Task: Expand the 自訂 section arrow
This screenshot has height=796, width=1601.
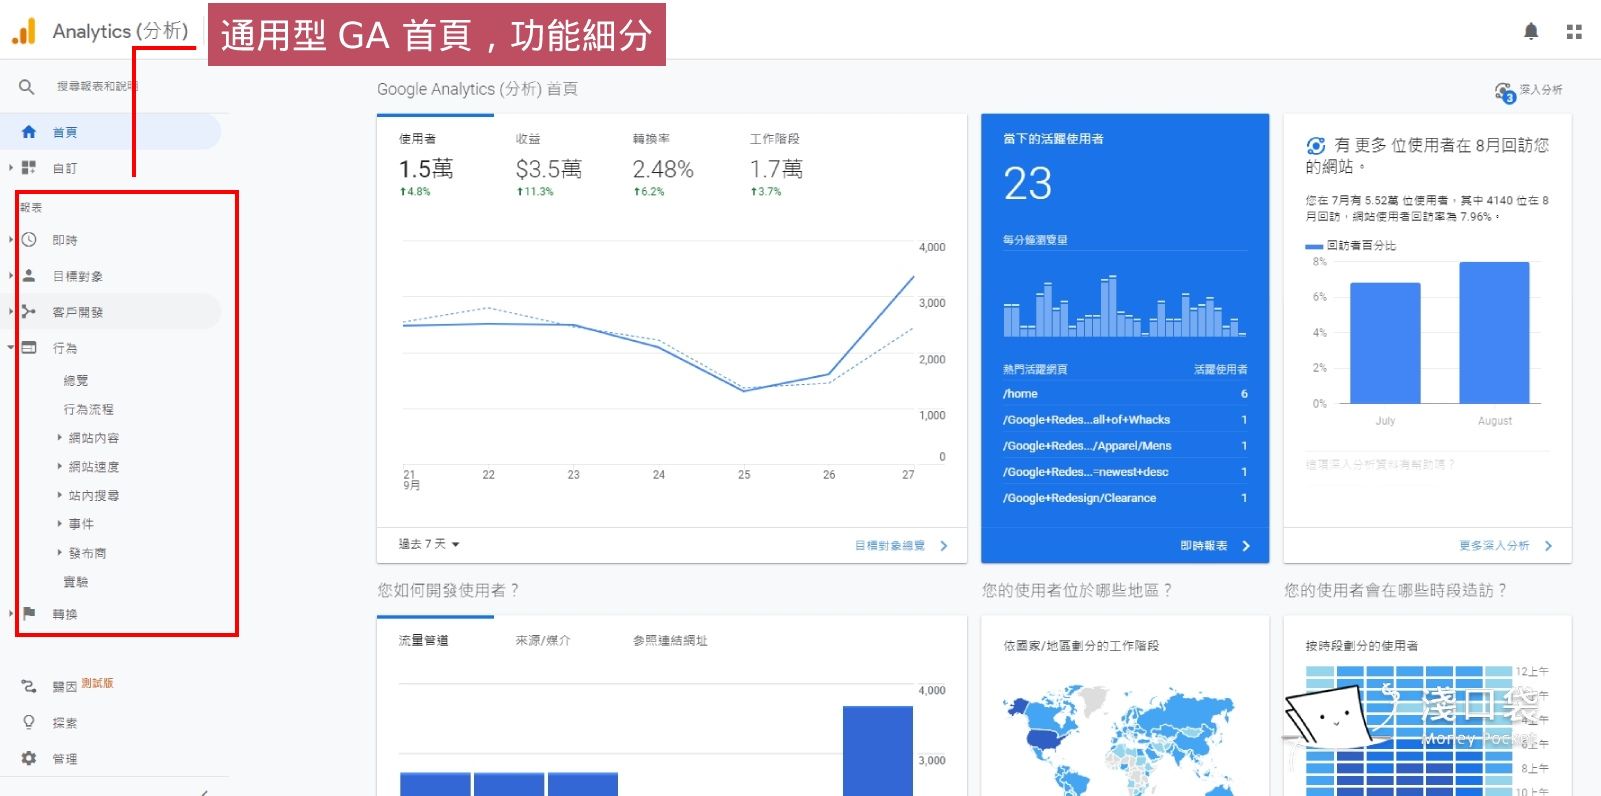Action: [11, 168]
